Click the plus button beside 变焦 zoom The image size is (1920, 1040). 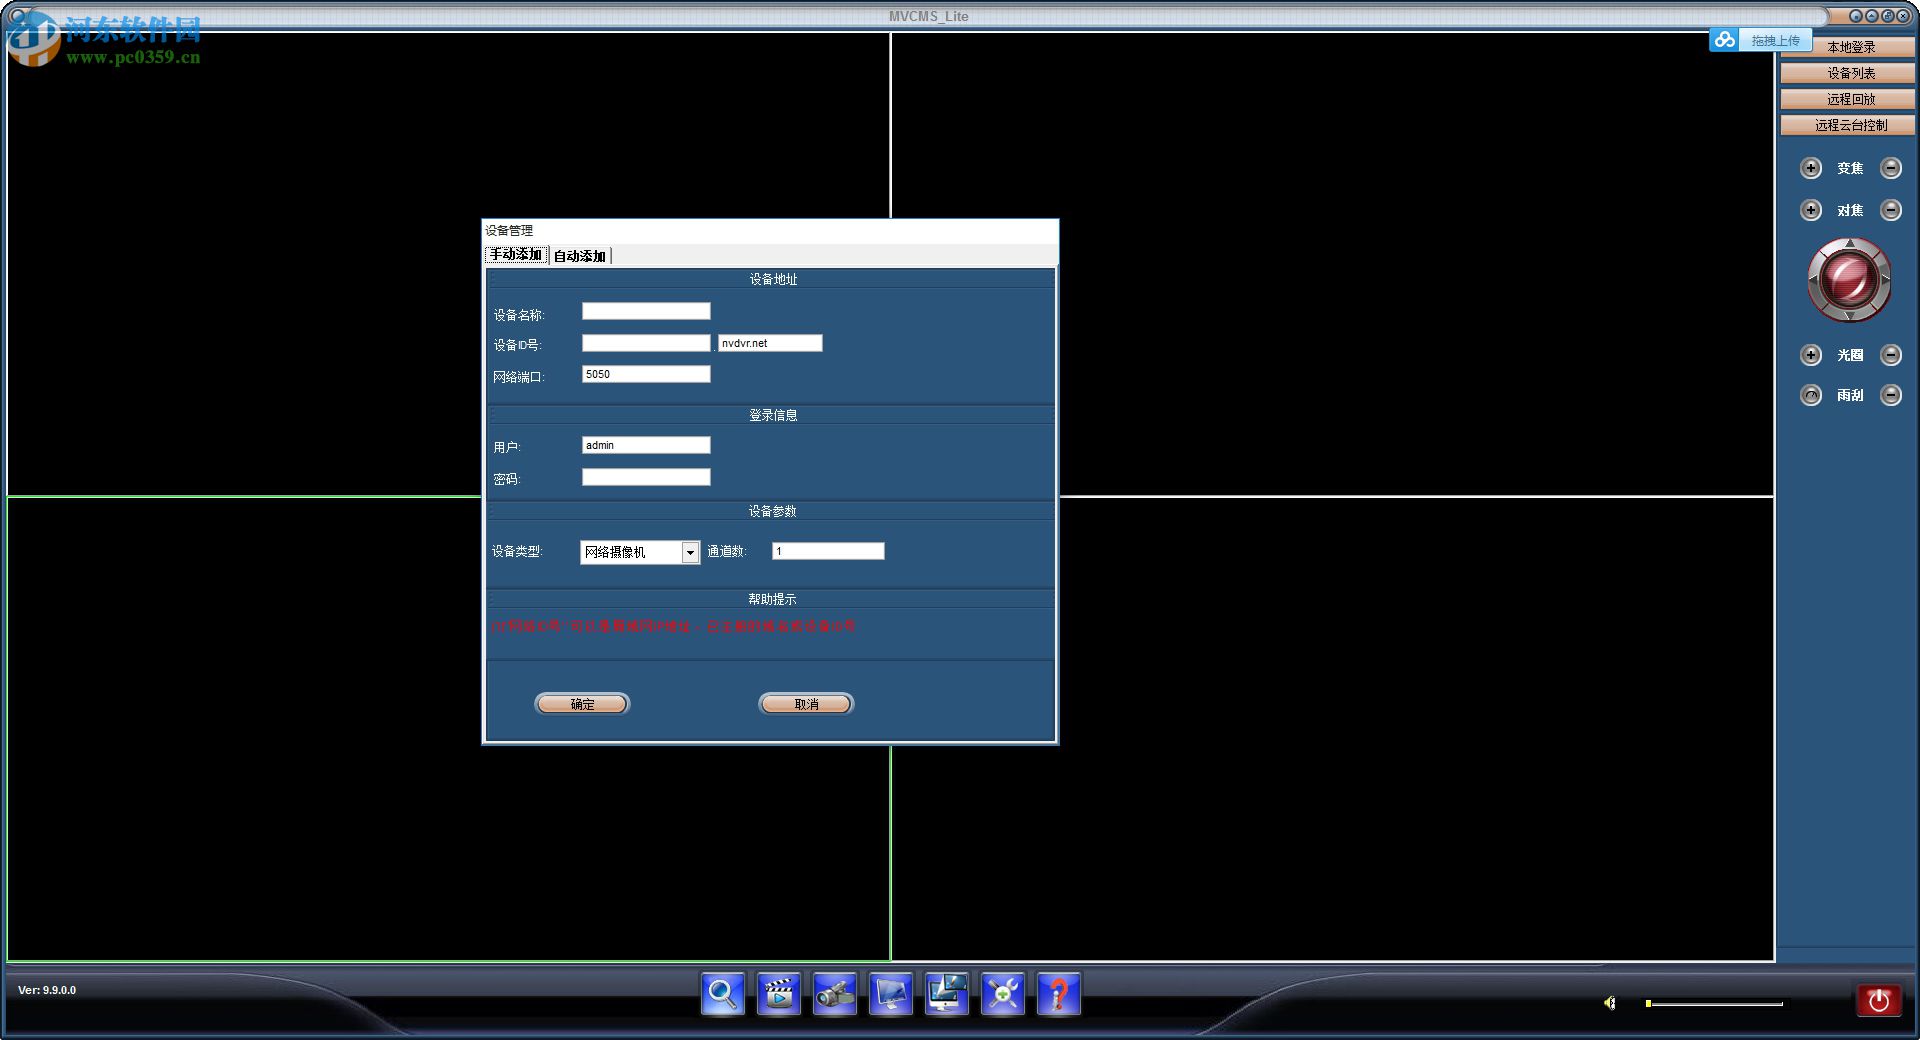1811,168
